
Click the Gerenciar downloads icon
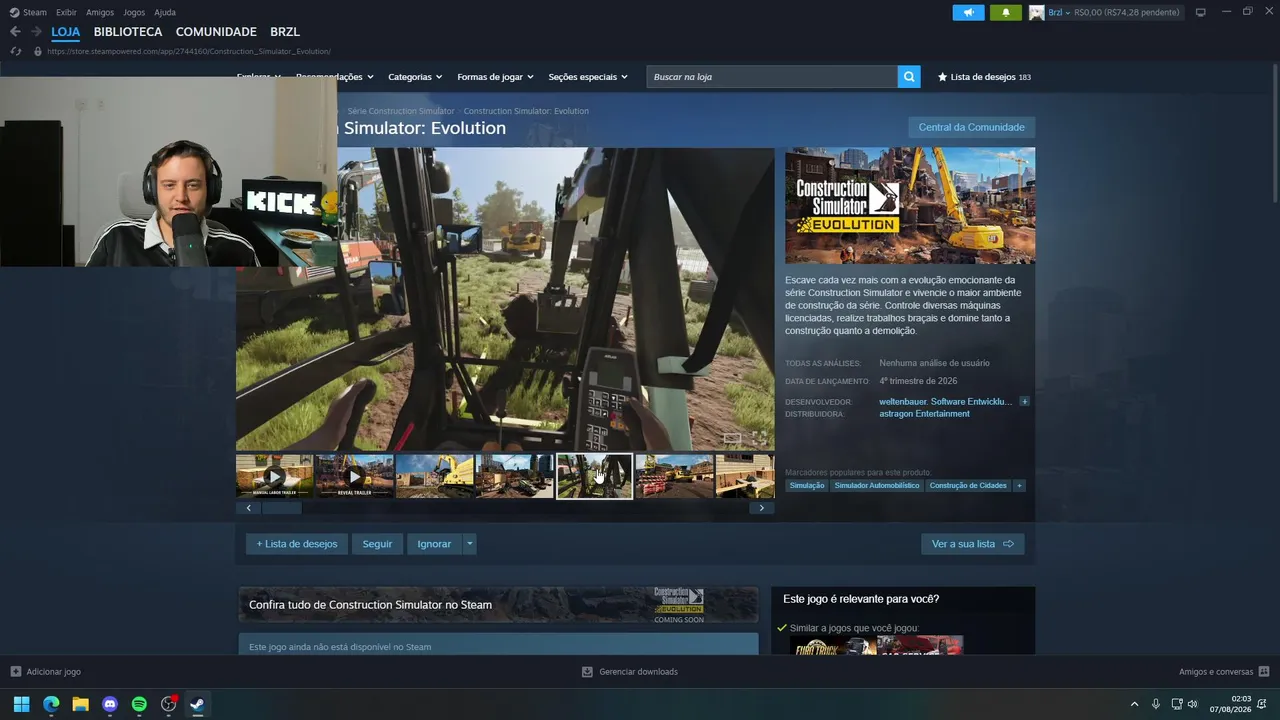[x=587, y=672]
